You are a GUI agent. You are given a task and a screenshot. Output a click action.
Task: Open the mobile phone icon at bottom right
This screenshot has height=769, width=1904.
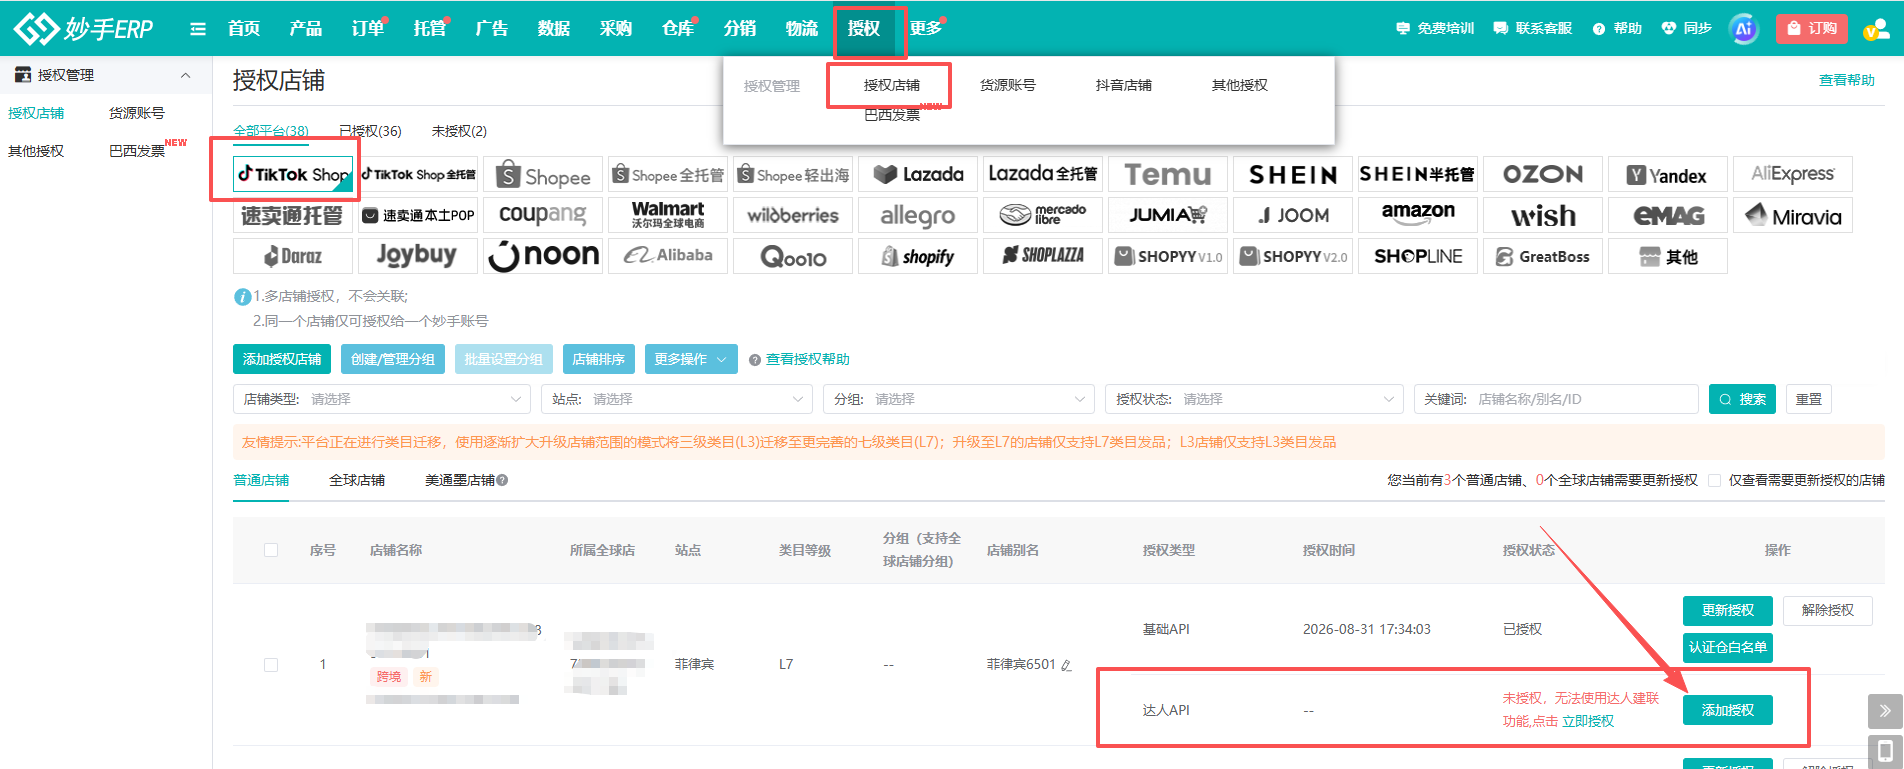tap(1885, 751)
